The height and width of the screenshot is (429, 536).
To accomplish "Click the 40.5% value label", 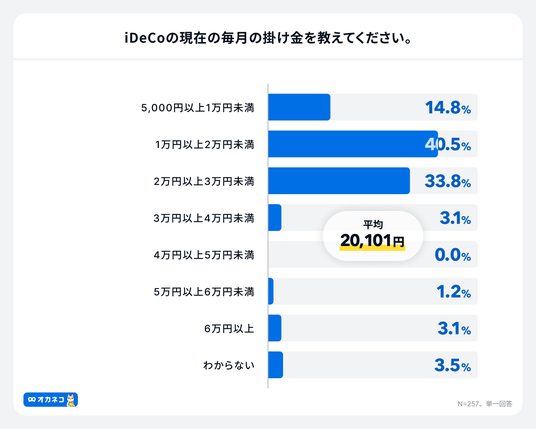I will click(x=448, y=144).
